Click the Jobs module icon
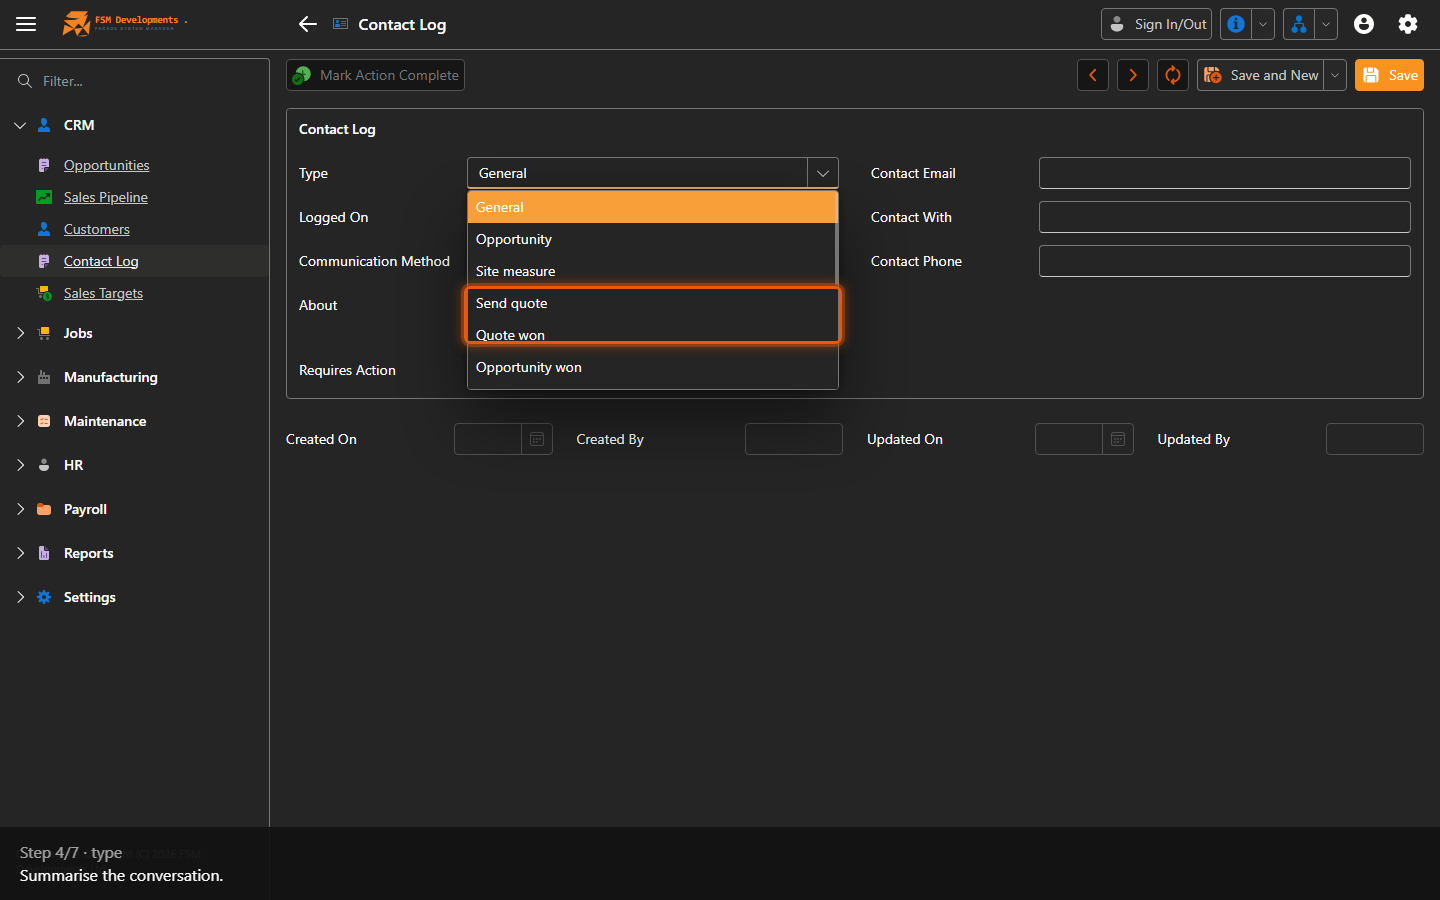 coord(44,333)
